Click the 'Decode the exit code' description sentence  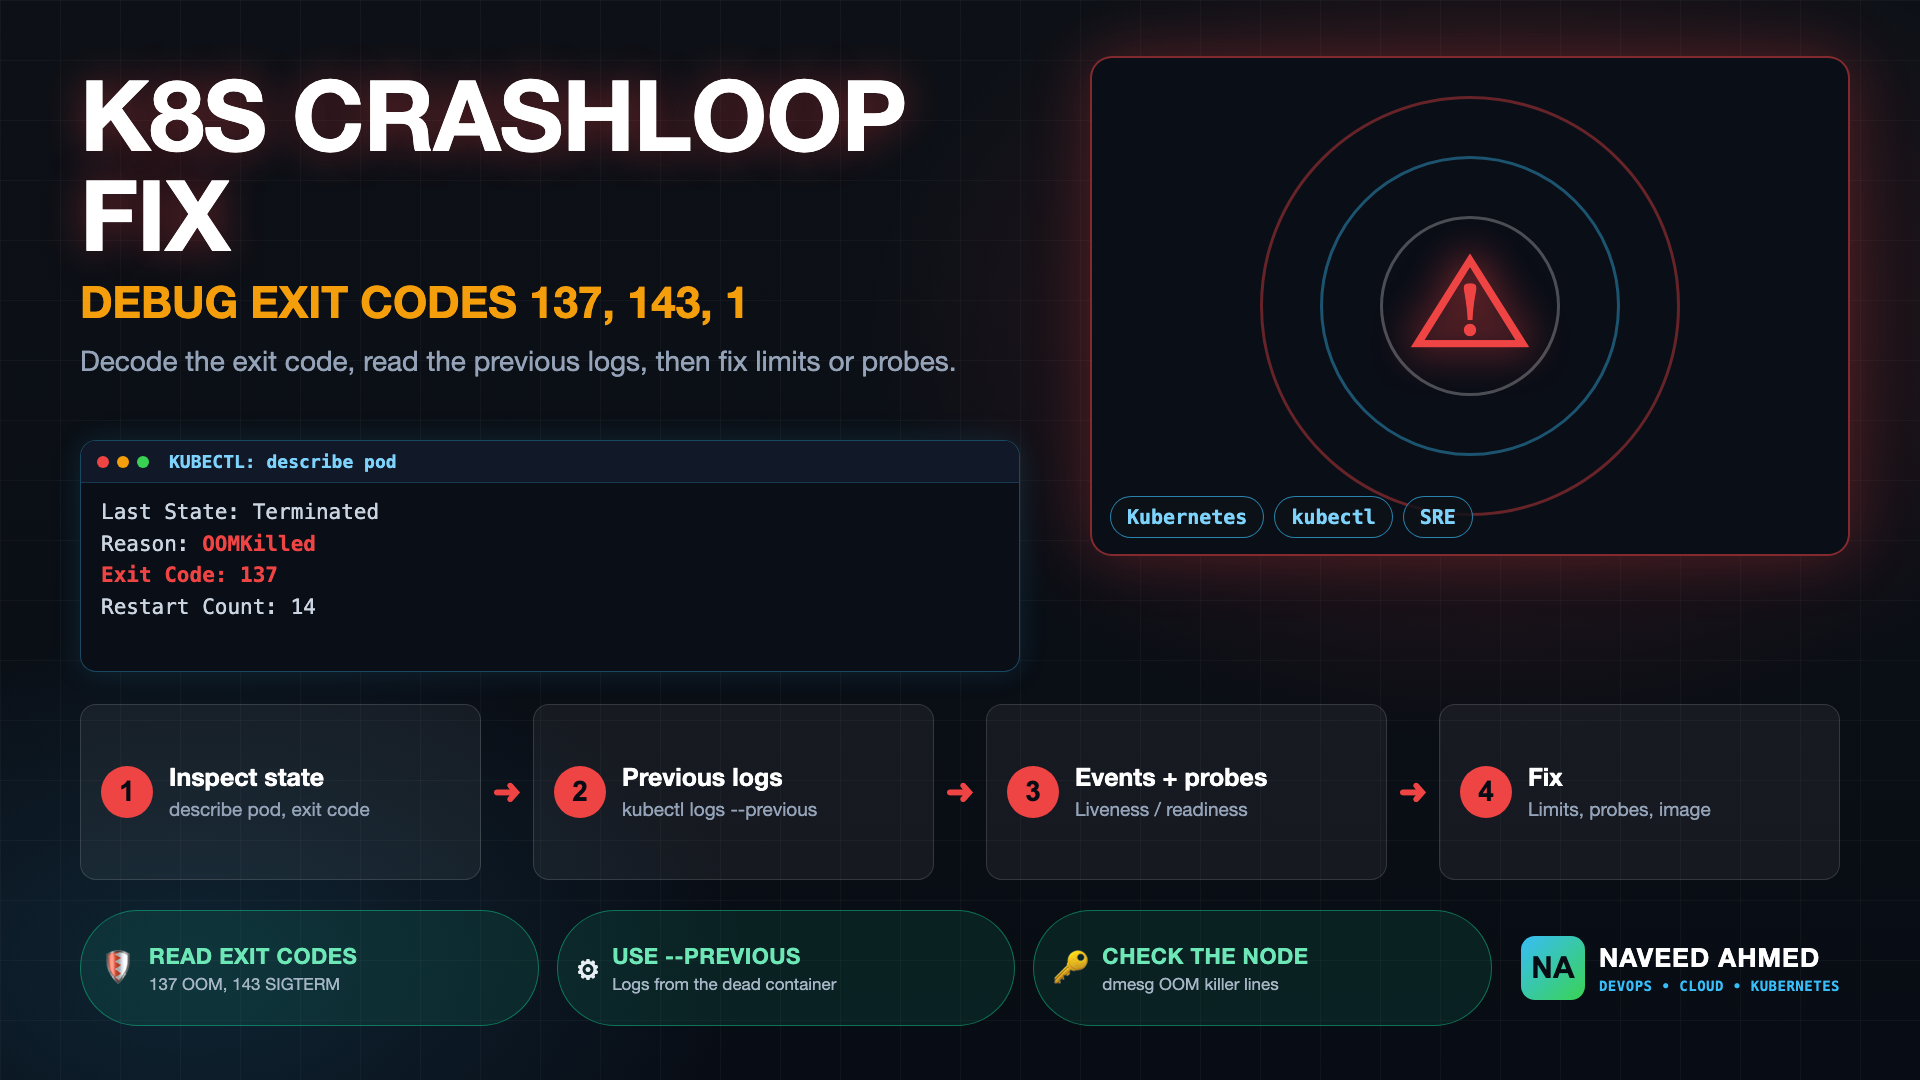click(x=518, y=362)
